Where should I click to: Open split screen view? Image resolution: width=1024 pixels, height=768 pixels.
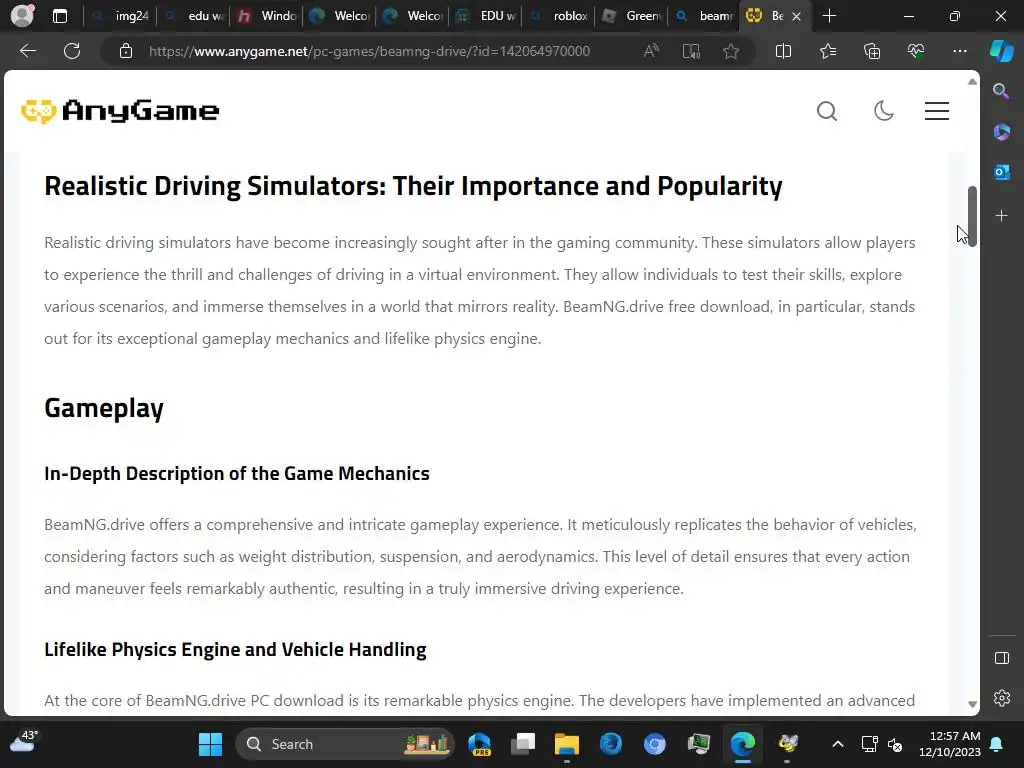coord(783,51)
